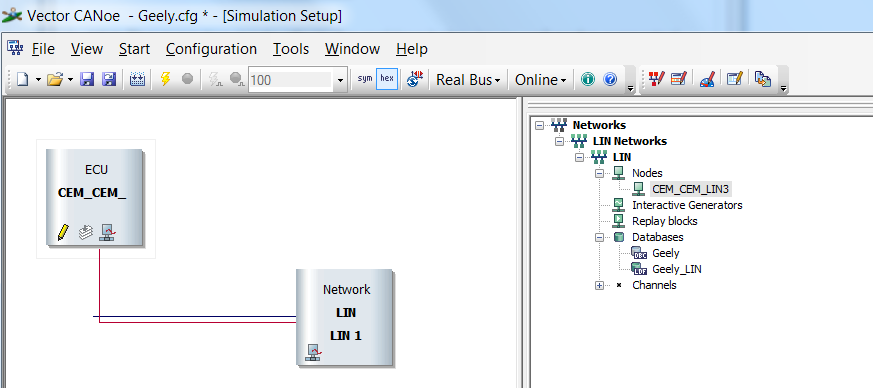Open help with blue question icon
The width and height of the screenshot is (873, 388).
(610, 80)
